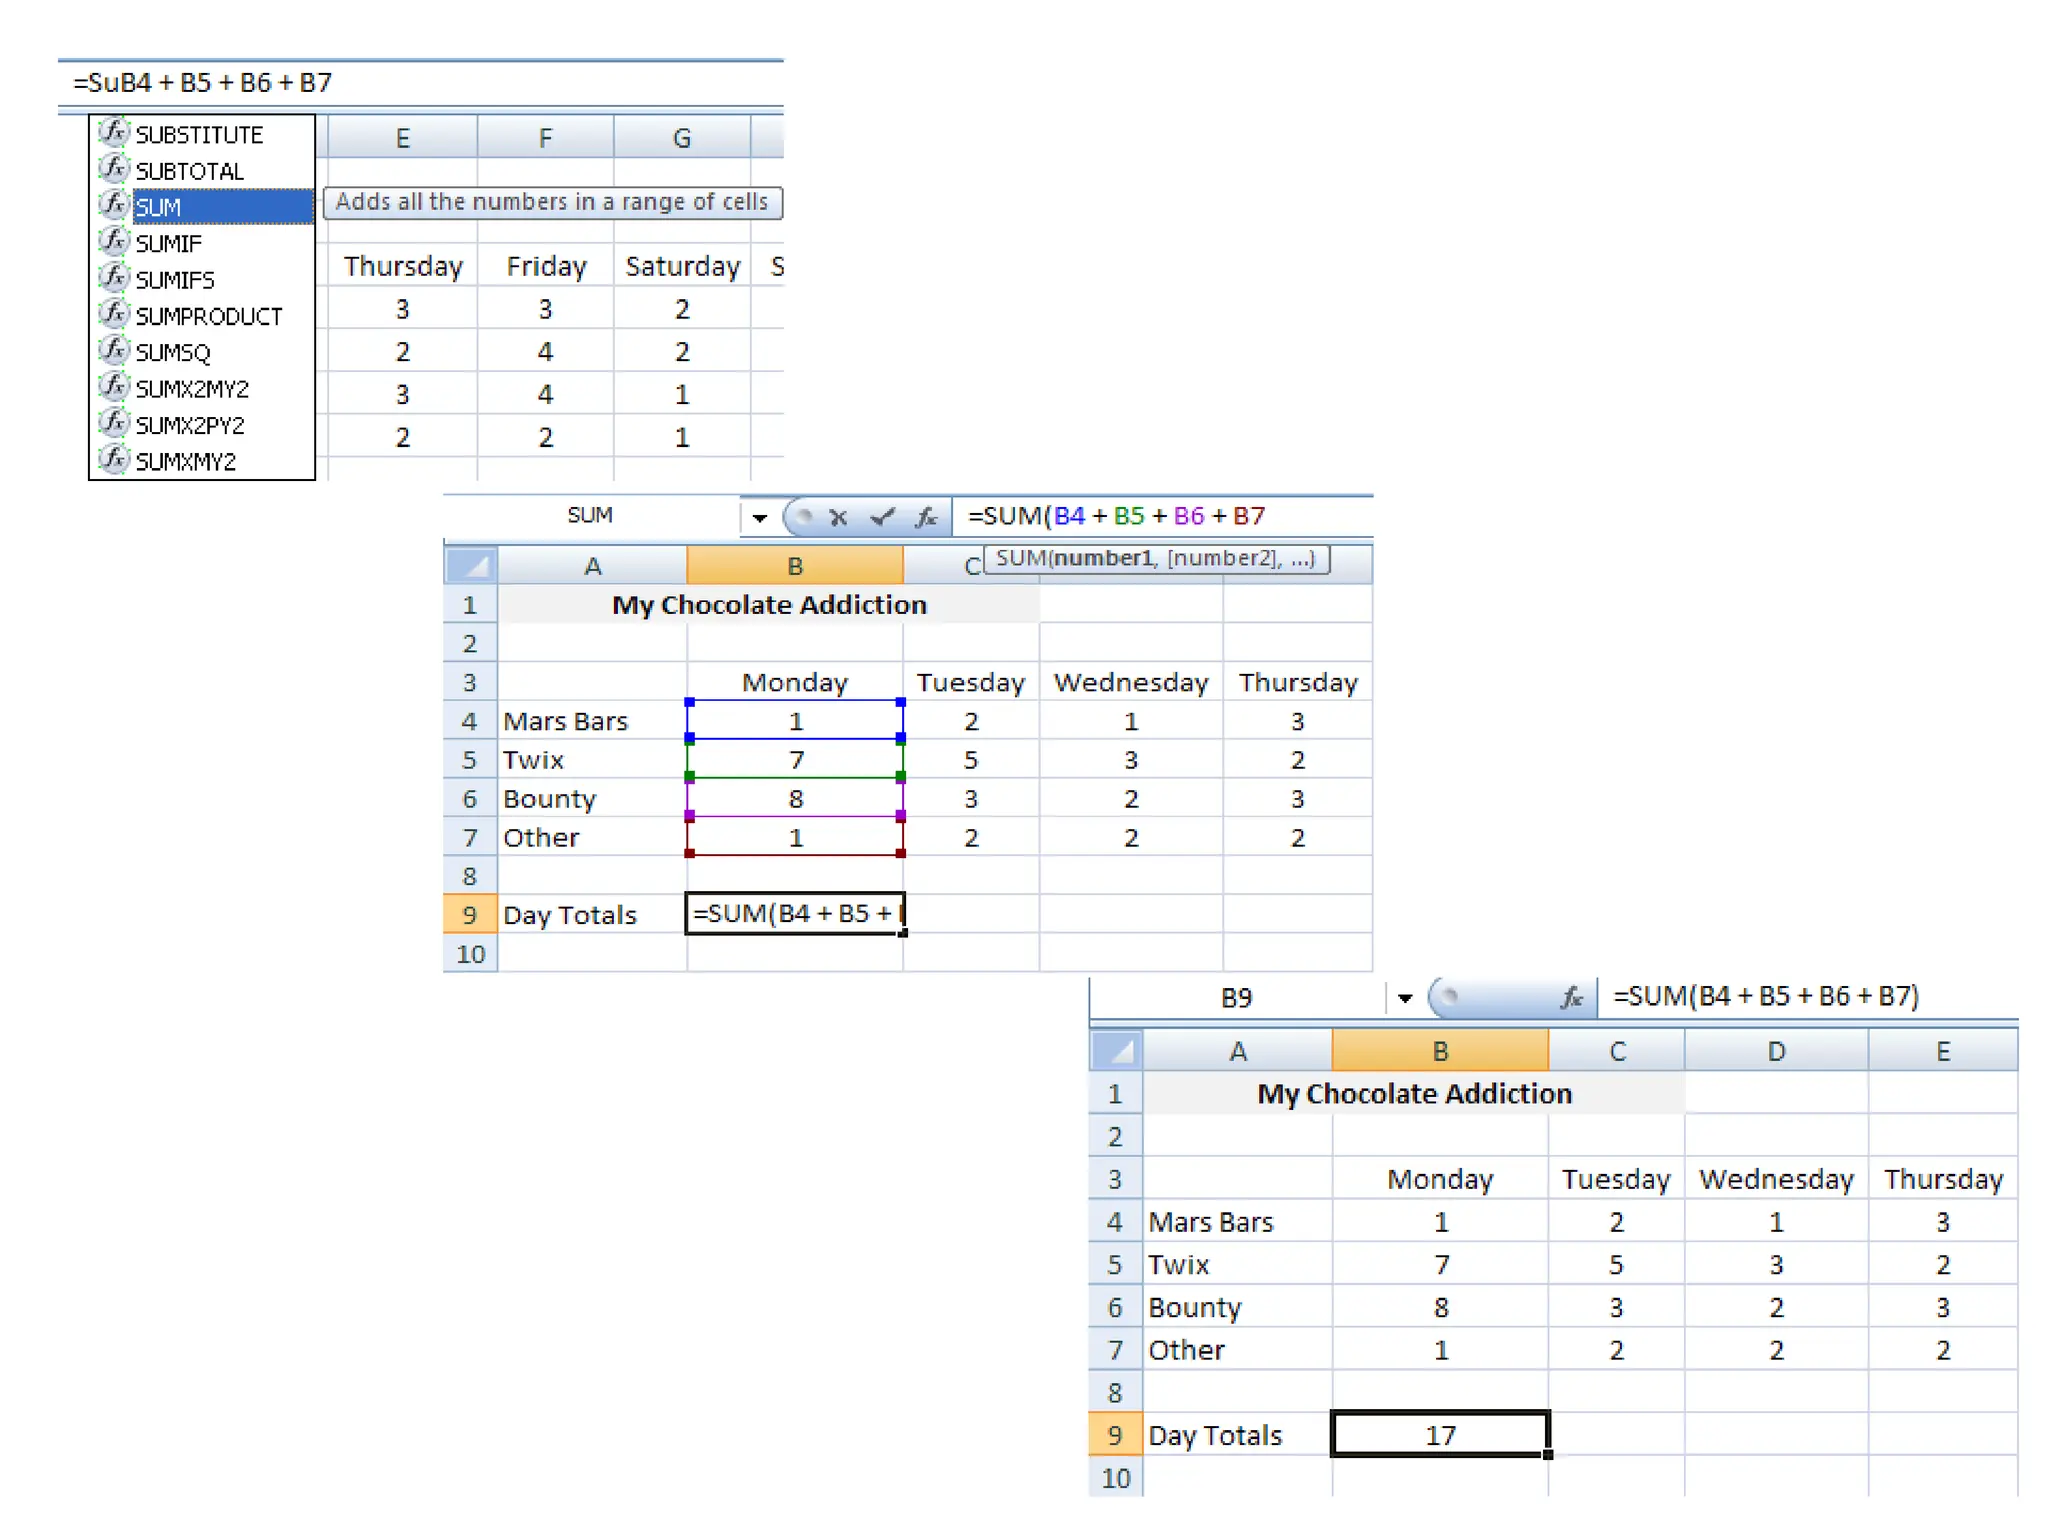The image size is (2048, 1536).
Task: Click the fx icon next to B9 name box
Action: [x=1571, y=997]
